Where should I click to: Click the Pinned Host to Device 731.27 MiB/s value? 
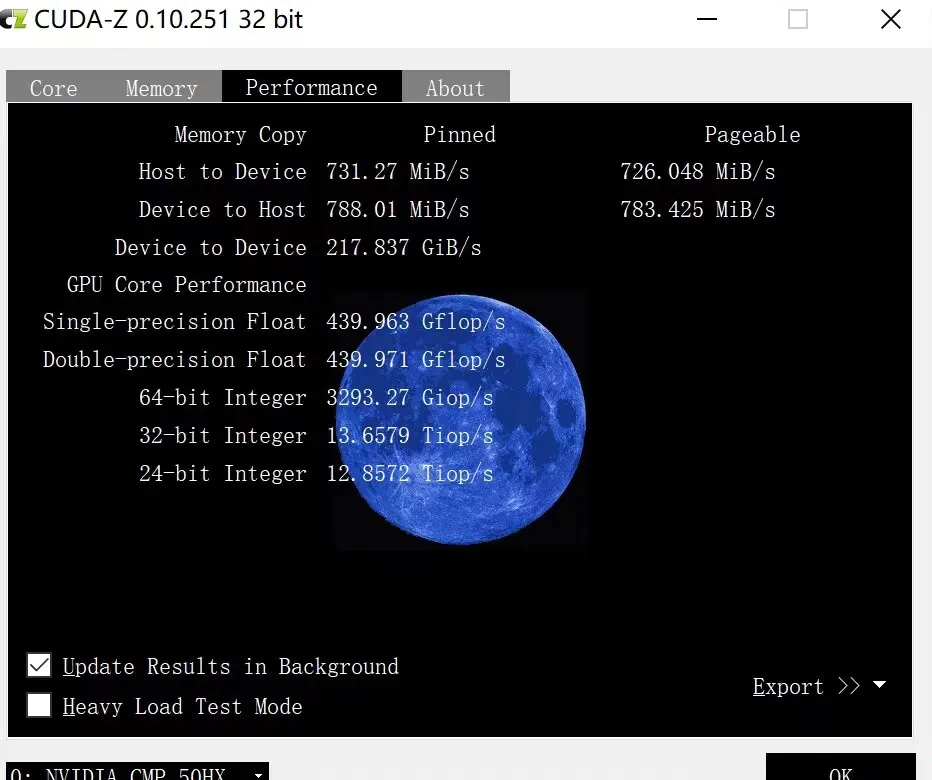(397, 172)
